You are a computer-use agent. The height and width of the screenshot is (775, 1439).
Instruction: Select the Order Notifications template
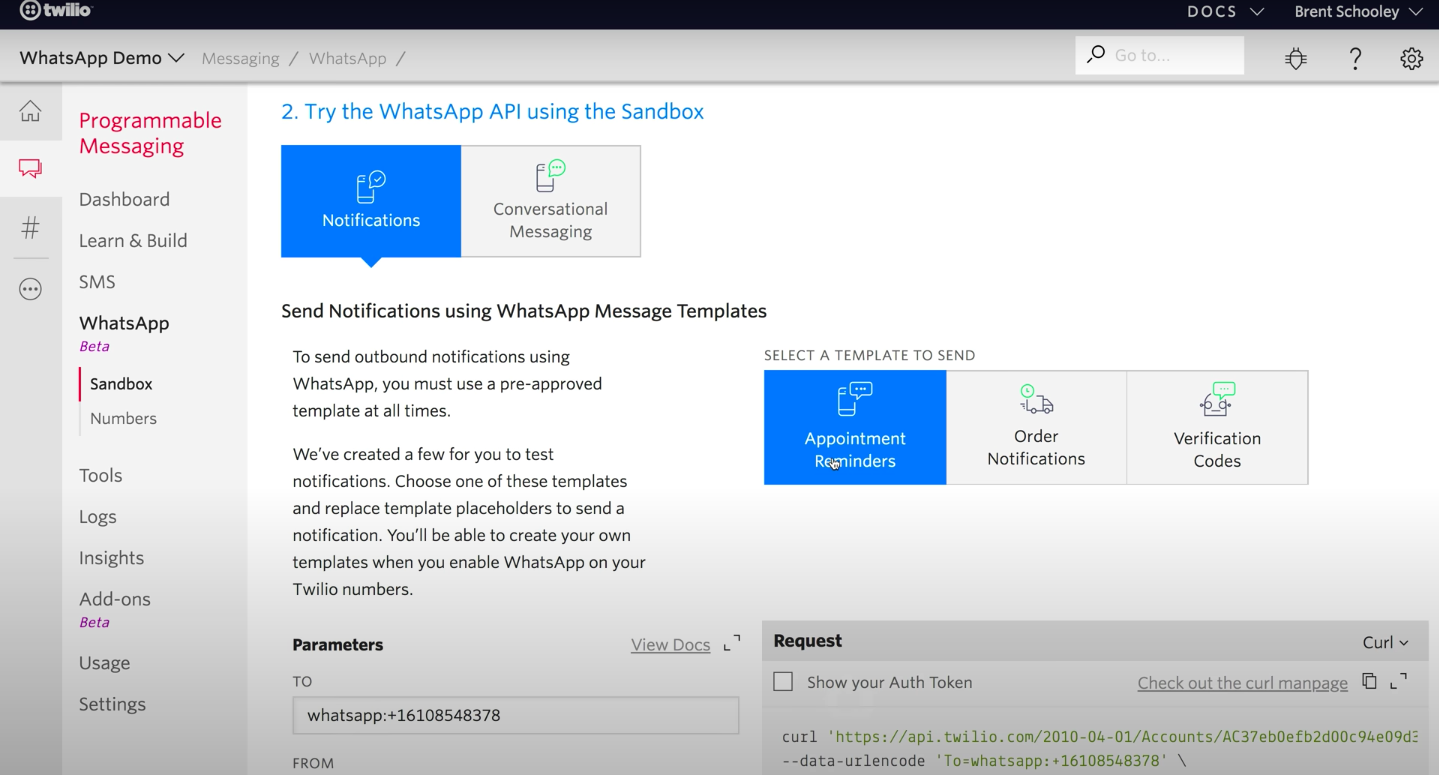[x=1036, y=428]
